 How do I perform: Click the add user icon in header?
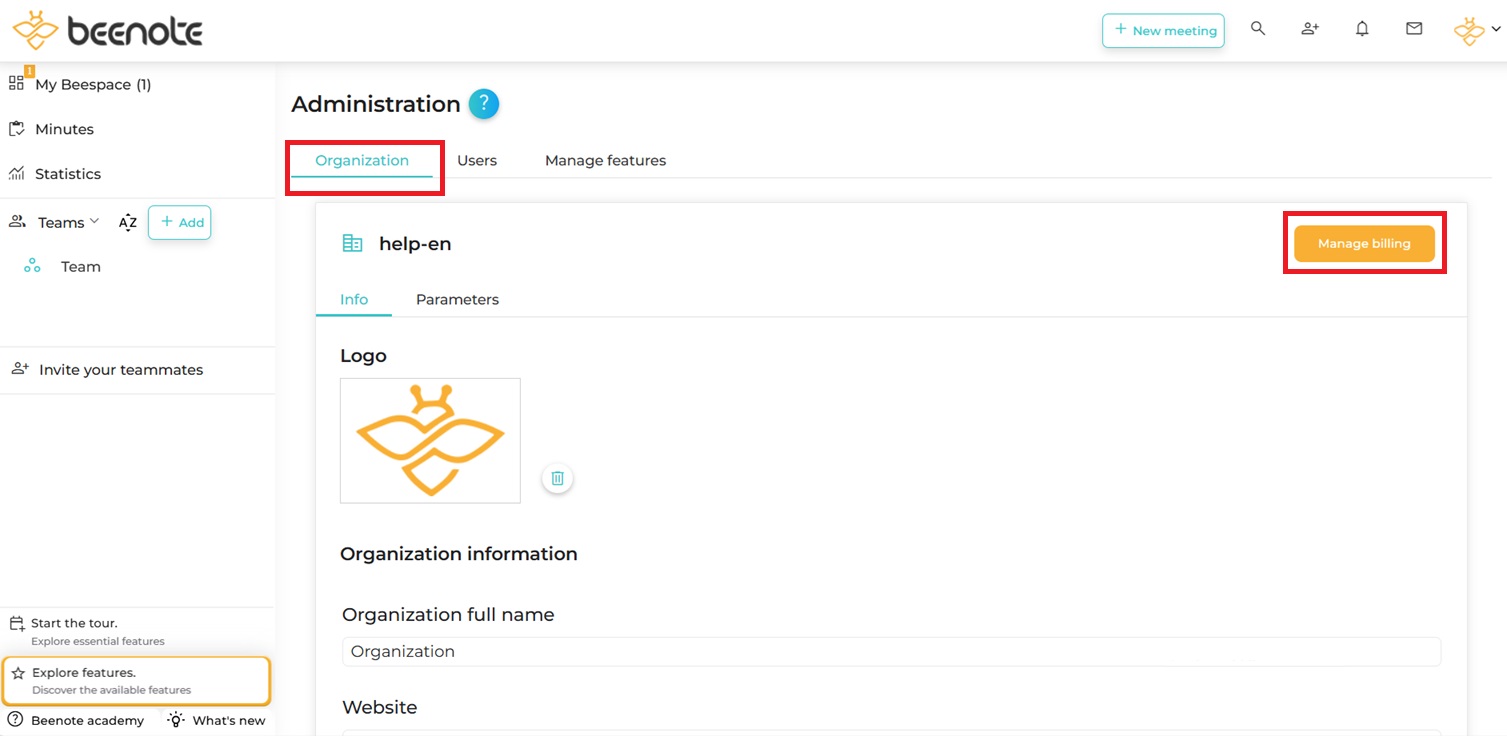[x=1310, y=29]
